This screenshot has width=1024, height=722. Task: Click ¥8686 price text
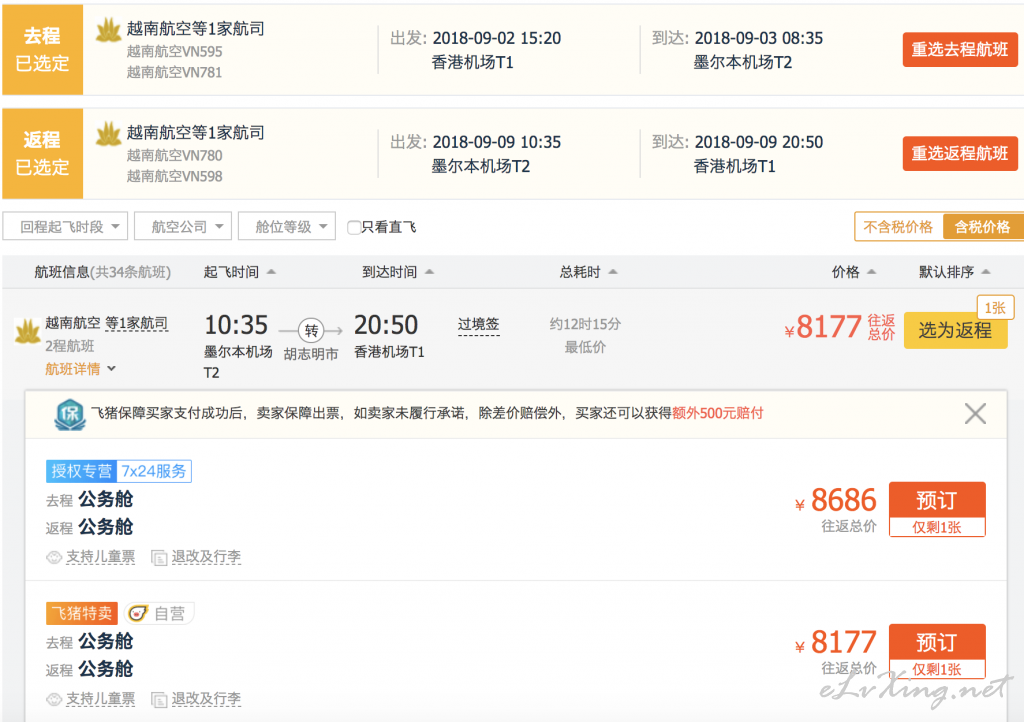836,501
